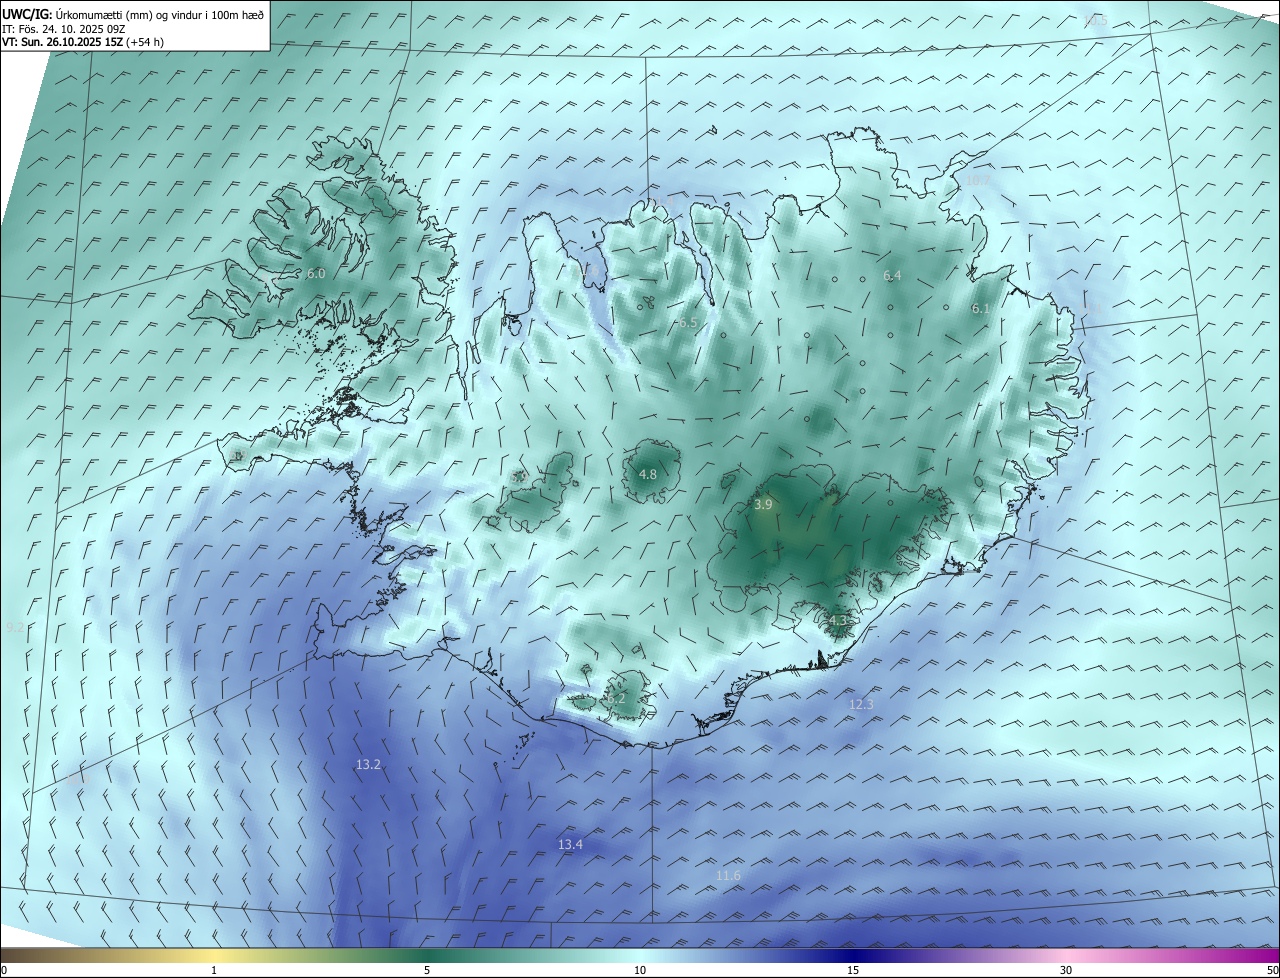Click the 9.2 value at the western edge

coord(15,627)
